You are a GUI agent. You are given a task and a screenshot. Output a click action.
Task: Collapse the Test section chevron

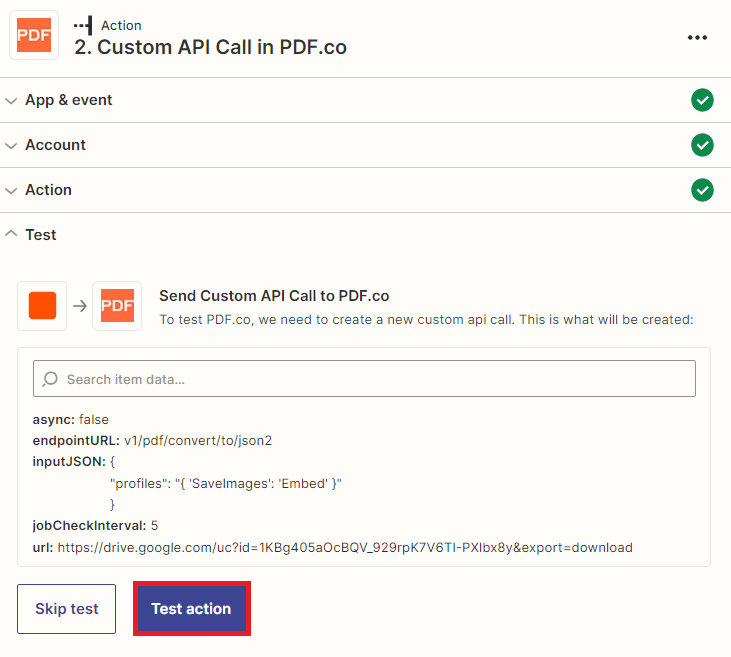pyautogui.click(x=11, y=235)
